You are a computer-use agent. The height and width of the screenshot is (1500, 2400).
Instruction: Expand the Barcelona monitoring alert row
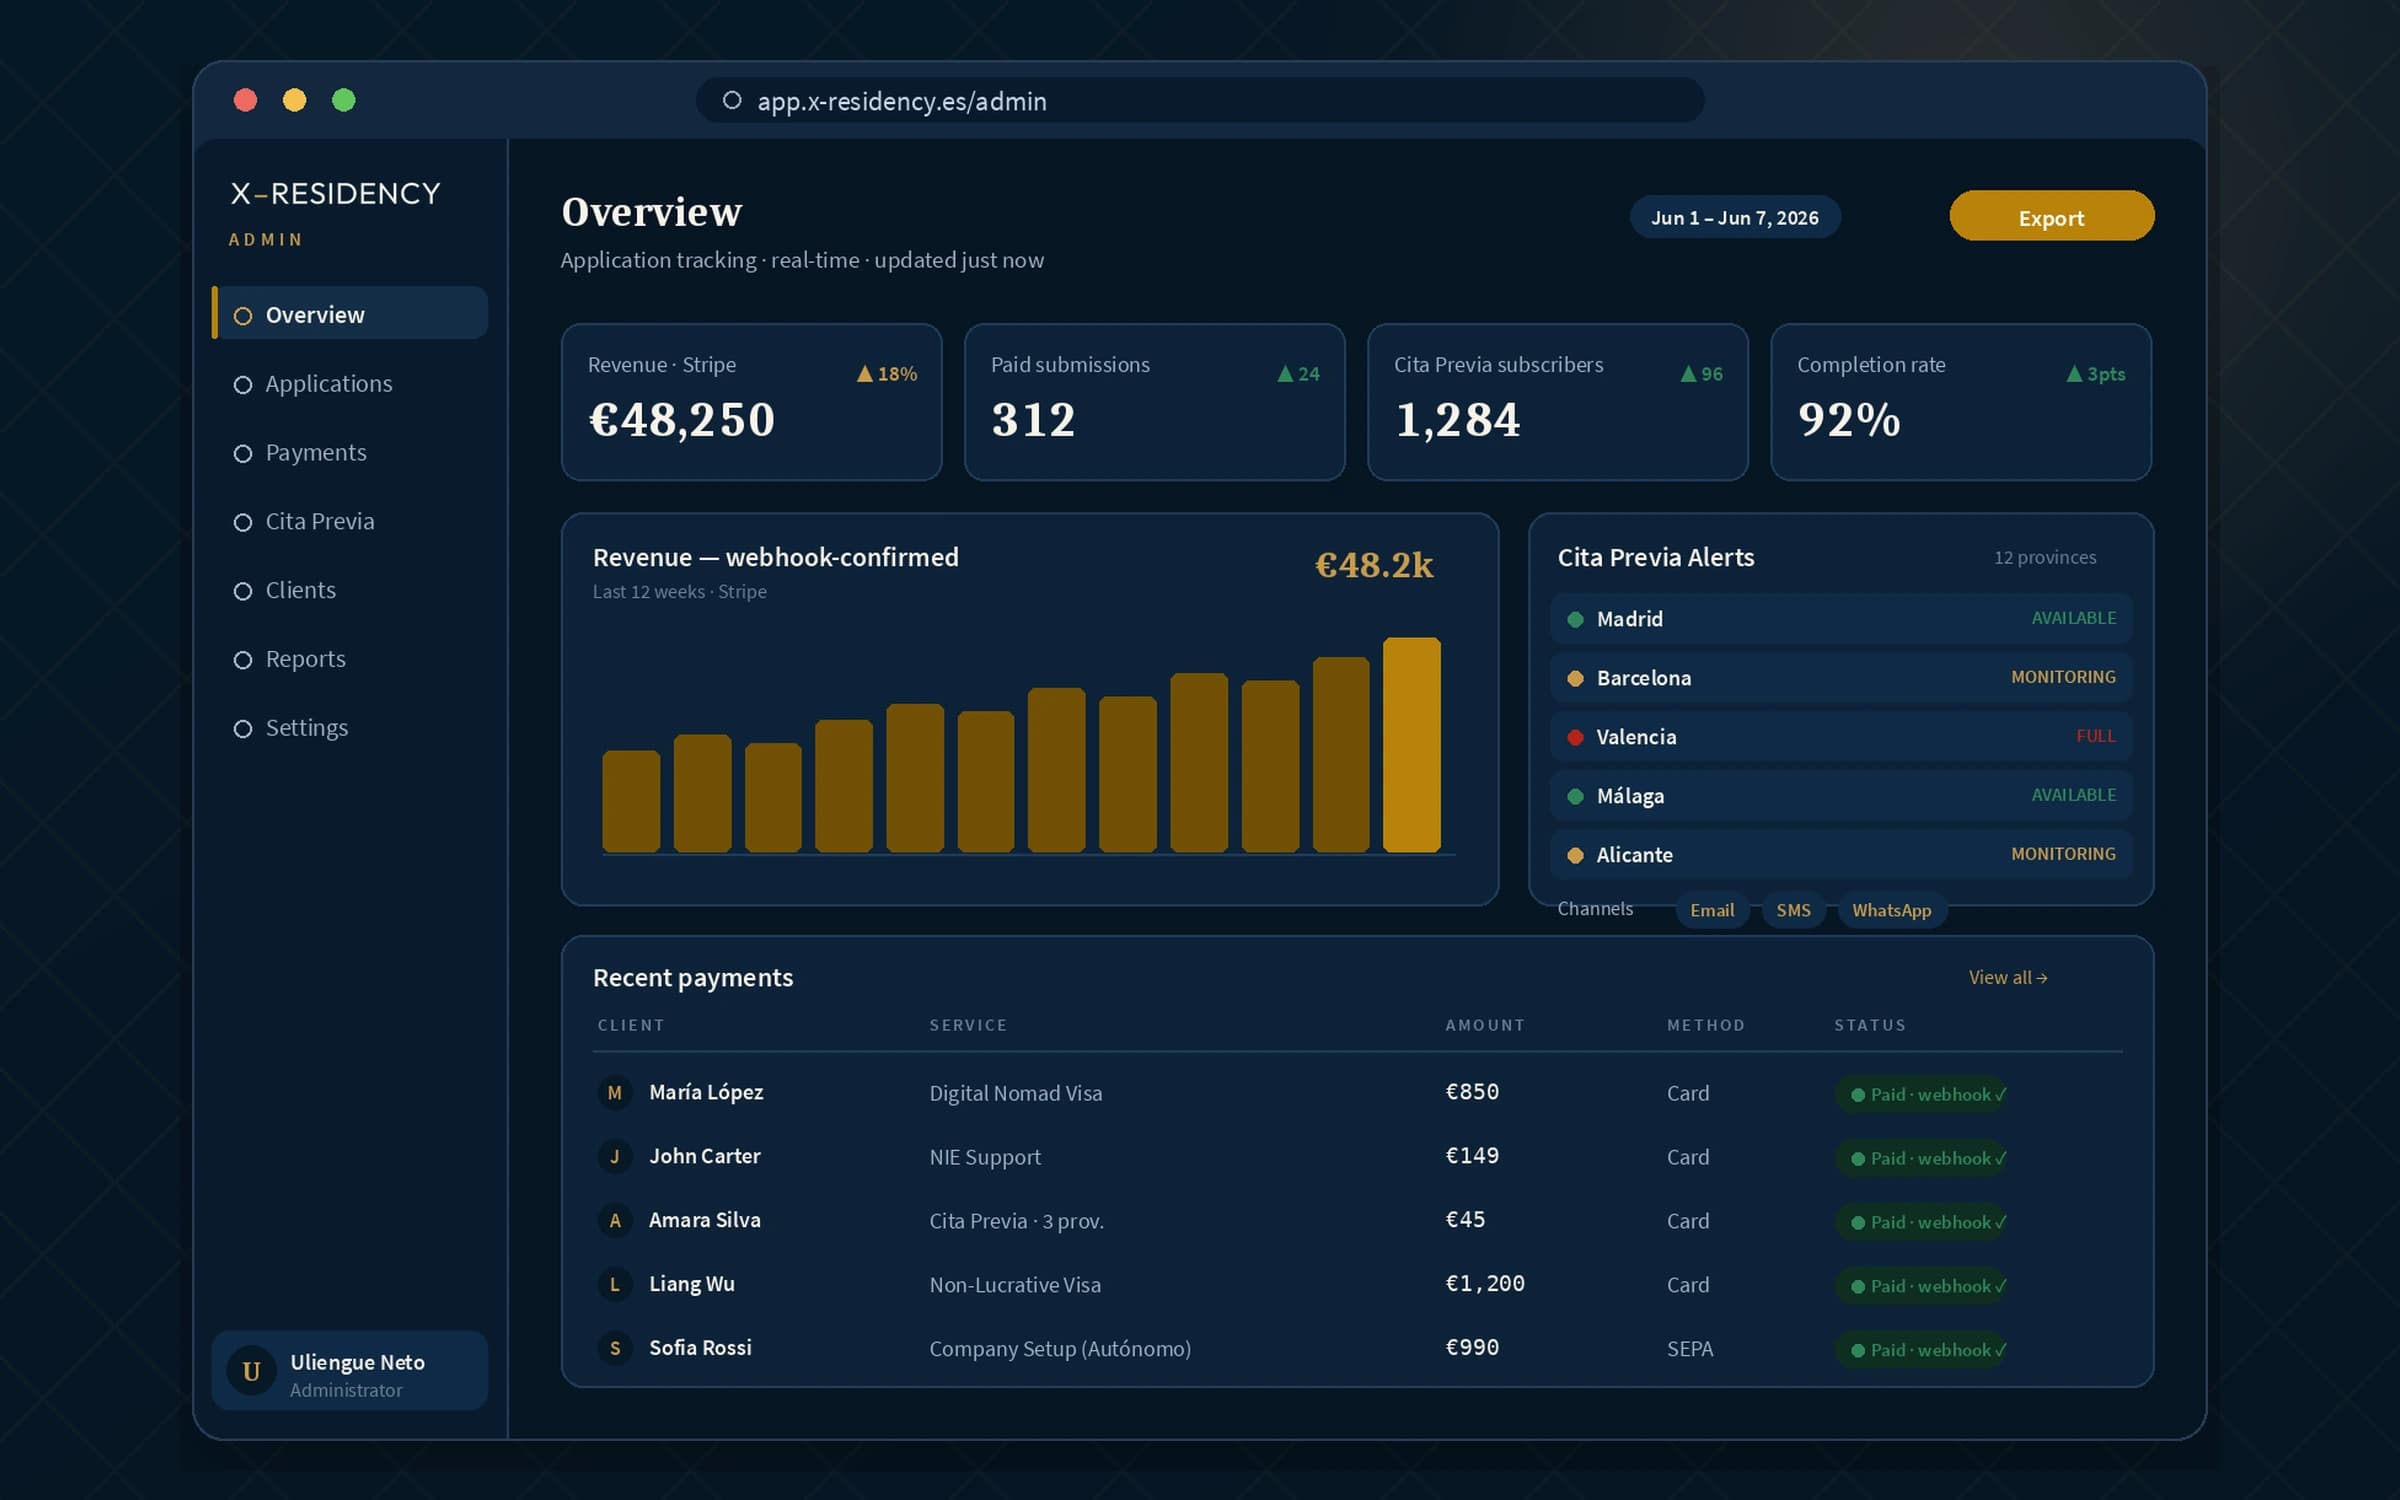click(x=1840, y=678)
